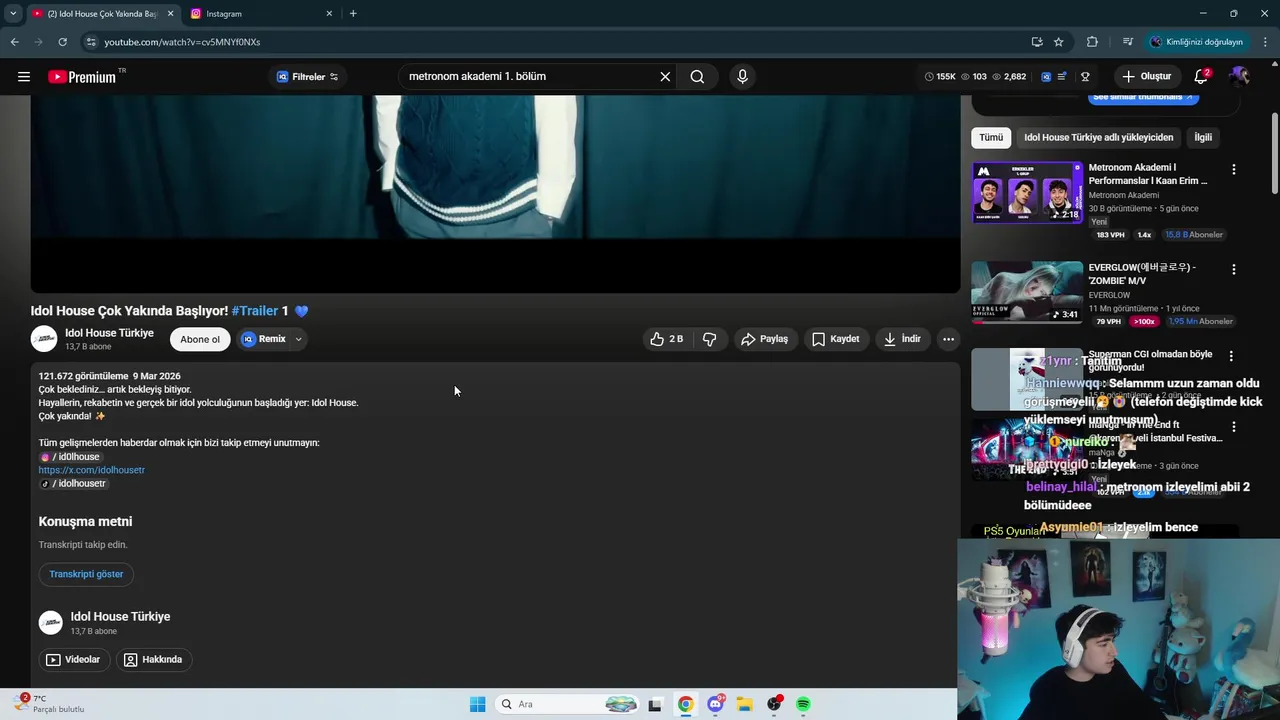Go back in browser history
Viewport: 1280px width, 720px height.
14,42
